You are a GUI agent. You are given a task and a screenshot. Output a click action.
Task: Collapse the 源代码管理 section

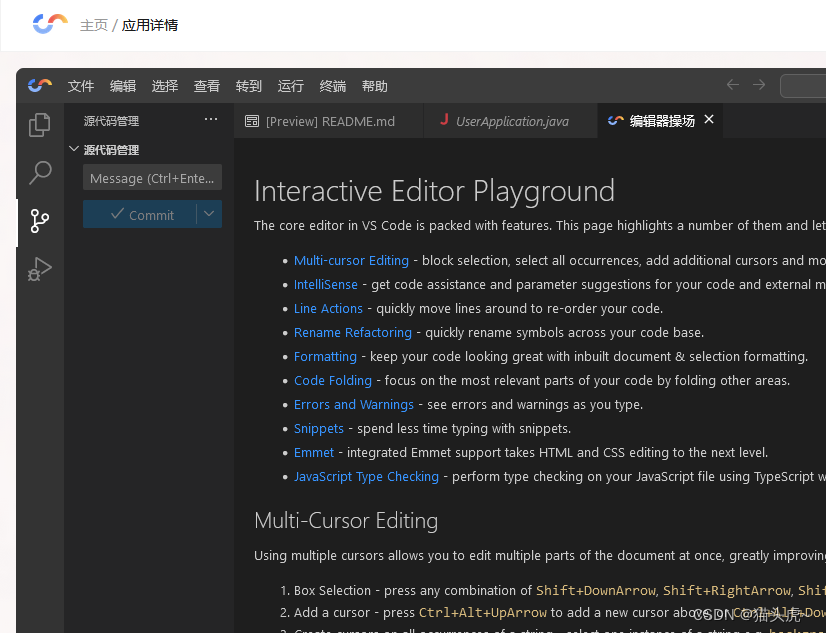coord(74,150)
